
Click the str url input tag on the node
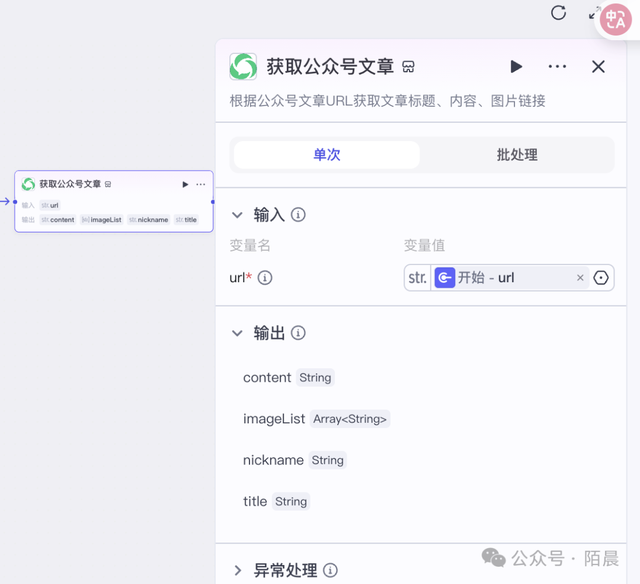tap(50, 205)
